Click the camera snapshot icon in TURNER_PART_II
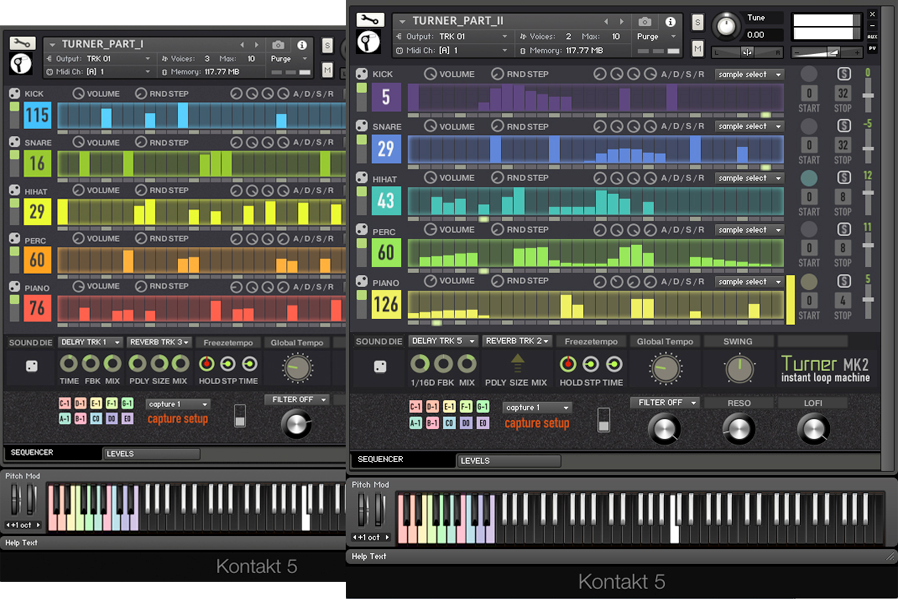898x599 pixels. click(x=645, y=21)
